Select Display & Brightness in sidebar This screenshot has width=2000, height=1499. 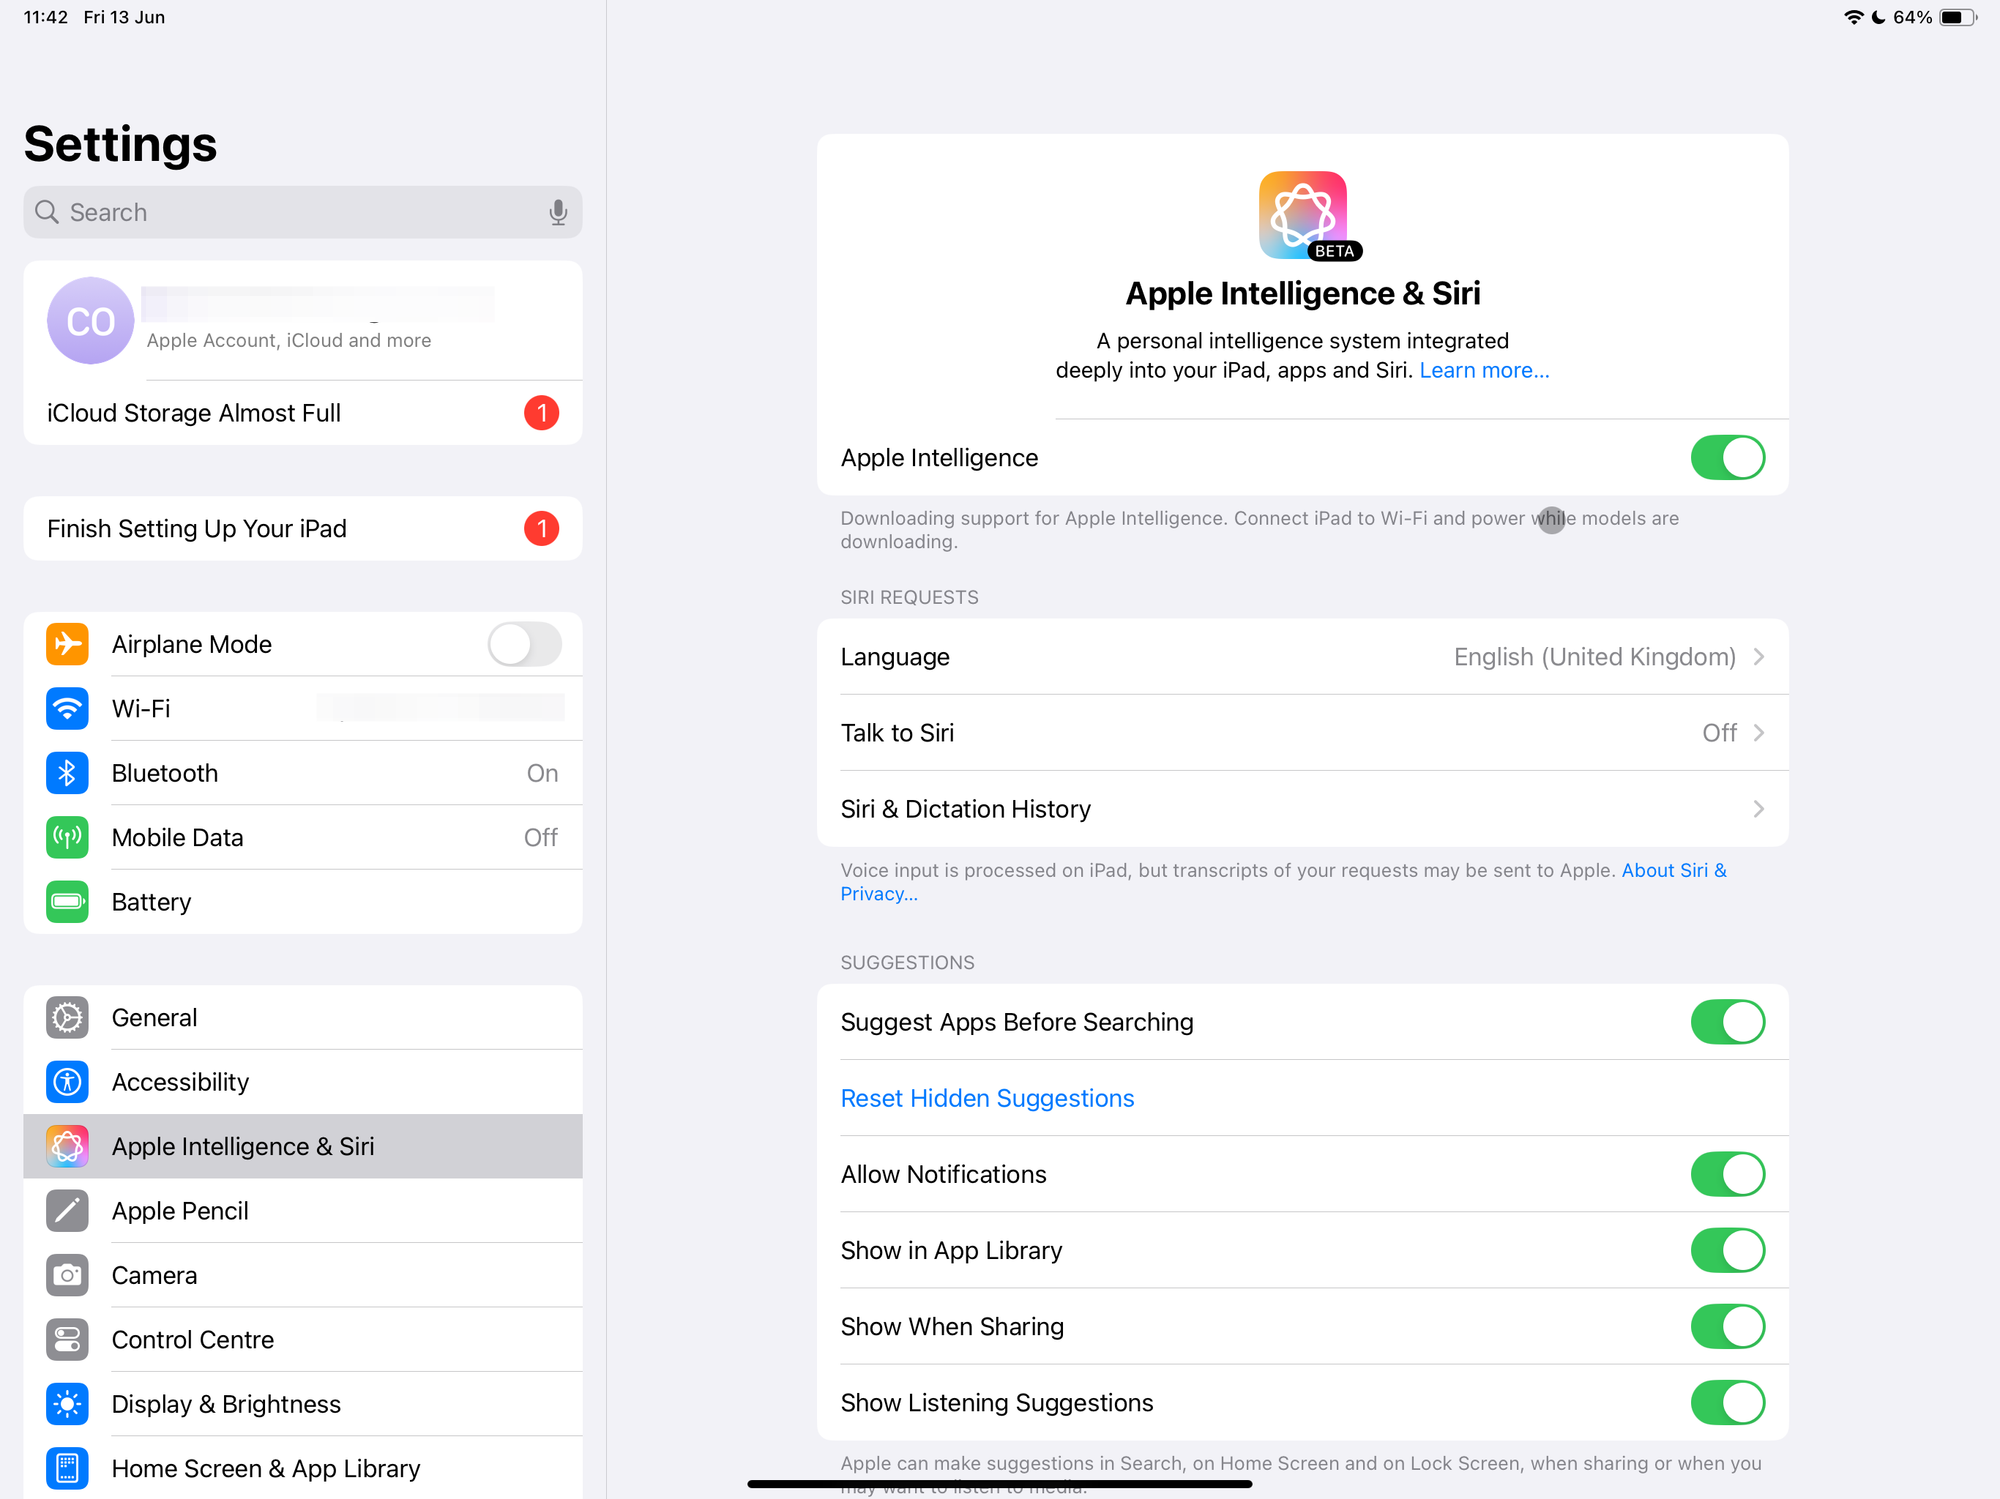tap(226, 1404)
